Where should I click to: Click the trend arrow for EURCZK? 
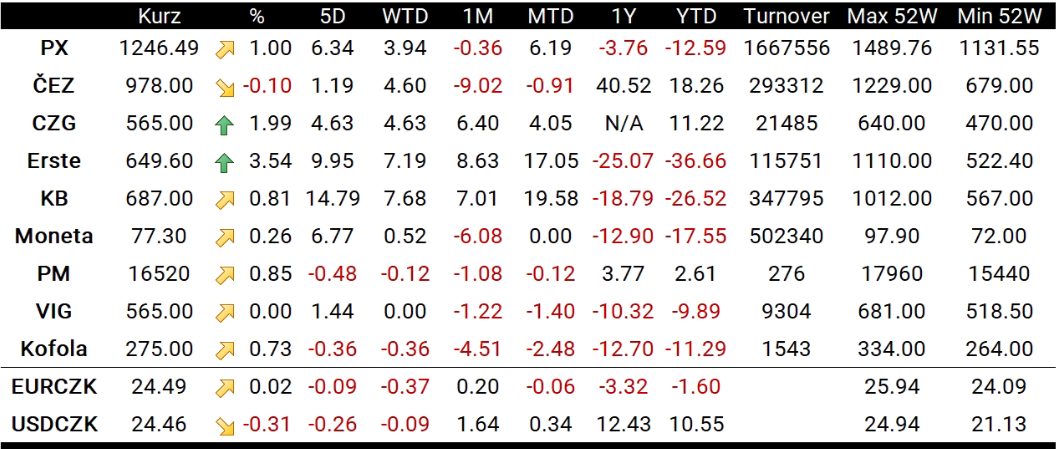pos(225,387)
